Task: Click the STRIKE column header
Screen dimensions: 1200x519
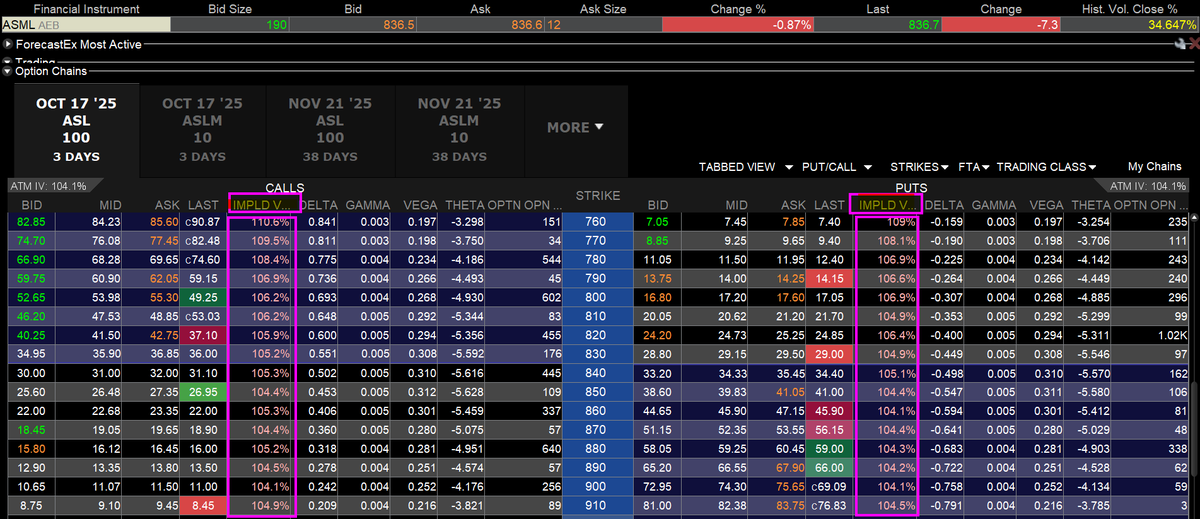Action: (x=598, y=196)
